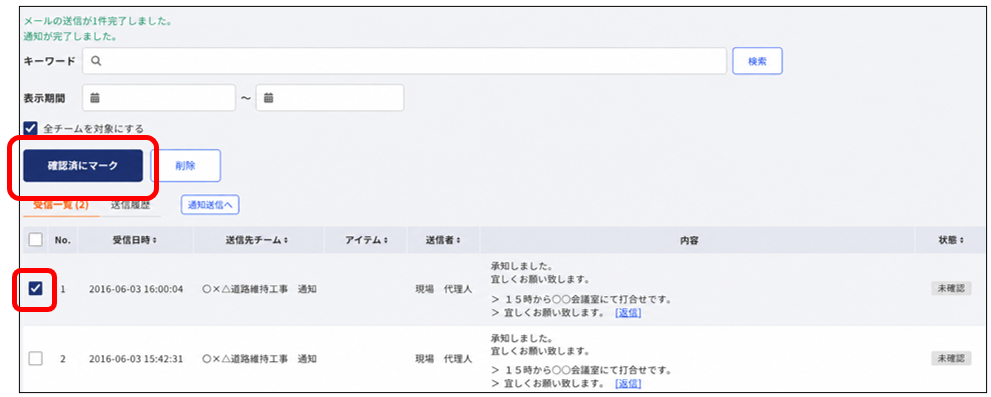Select timestamp 2016-06-03 15:42:31
The height and width of the screenshot is (397, 991).
click(136, 359)
